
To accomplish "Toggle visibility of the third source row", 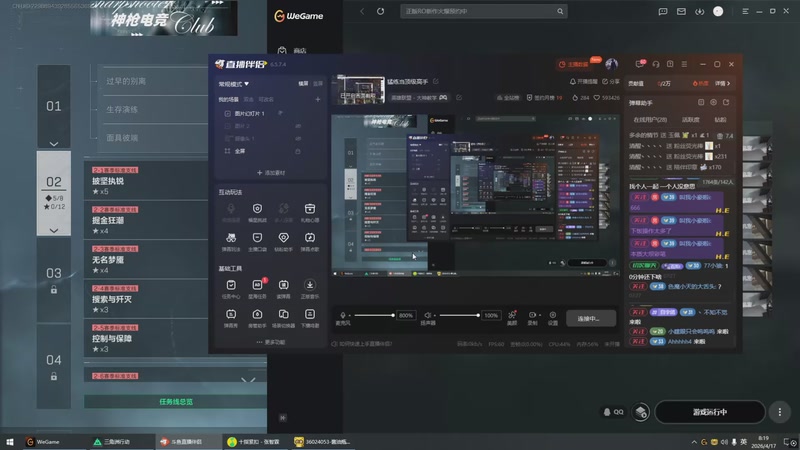I will point(298,138).
